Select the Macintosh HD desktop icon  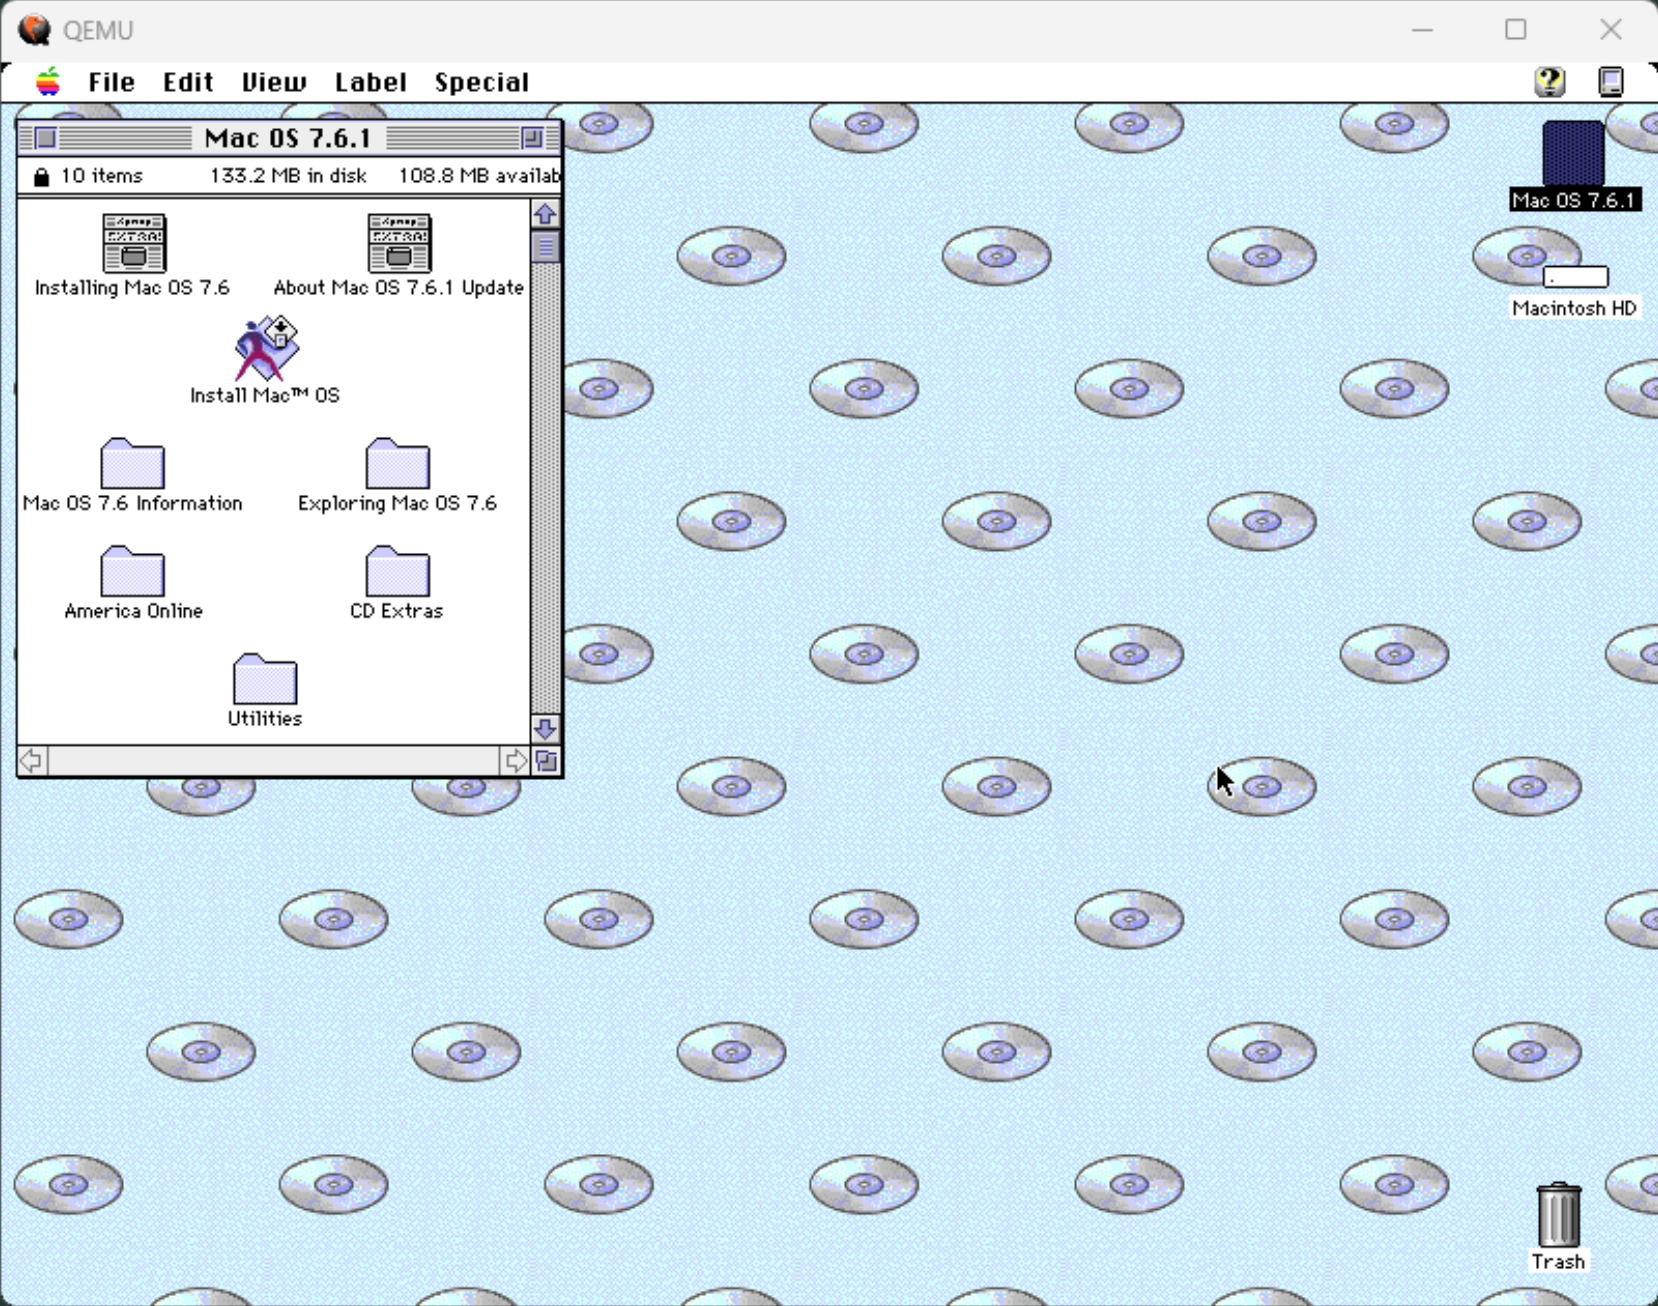click(1575, 276)
